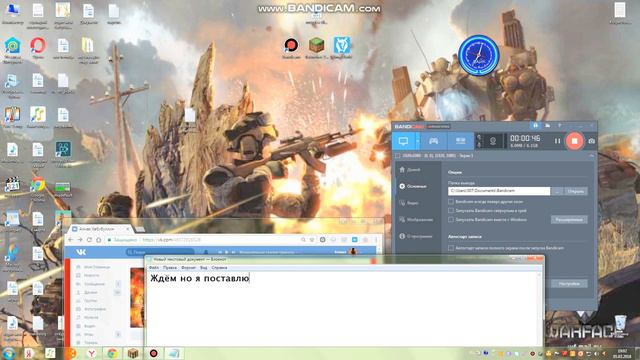Open Сообщения in VK sidebar

click(91, 284)
